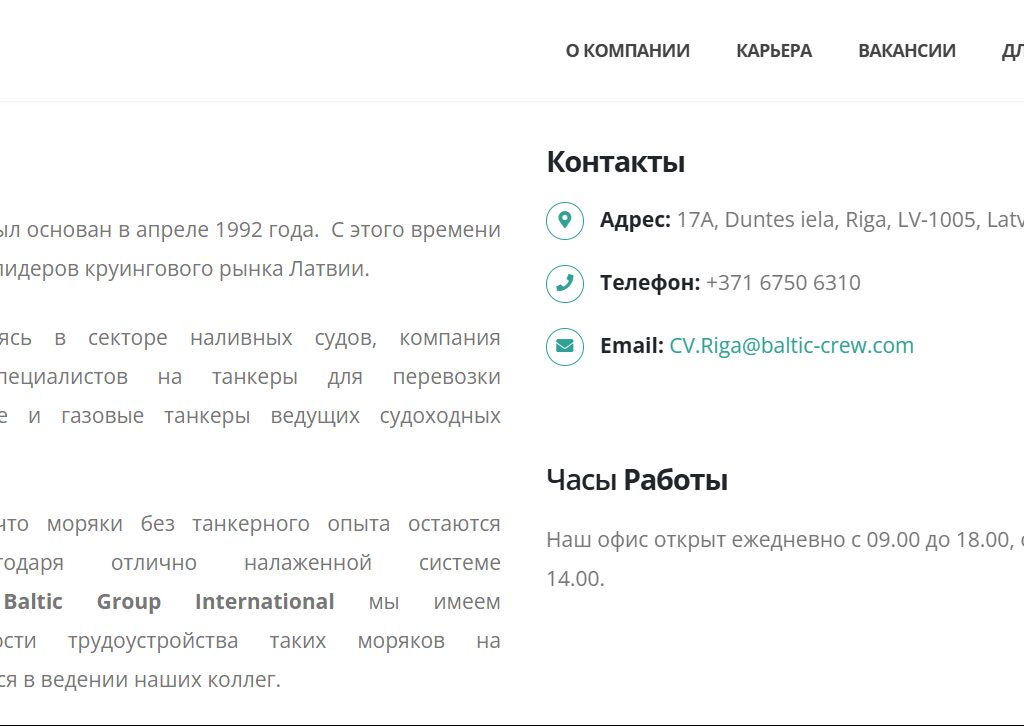The width and height of the screenshot is (1024, 726).
Task: Click the location pin icon beside the address
Action: pyautogui.click(x=565, y=221)
